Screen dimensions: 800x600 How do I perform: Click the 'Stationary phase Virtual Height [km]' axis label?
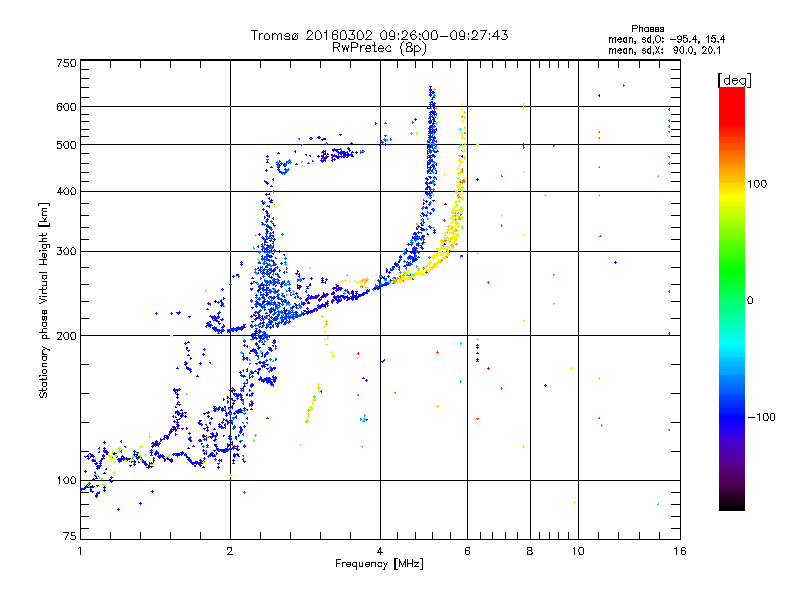[44, 300]
